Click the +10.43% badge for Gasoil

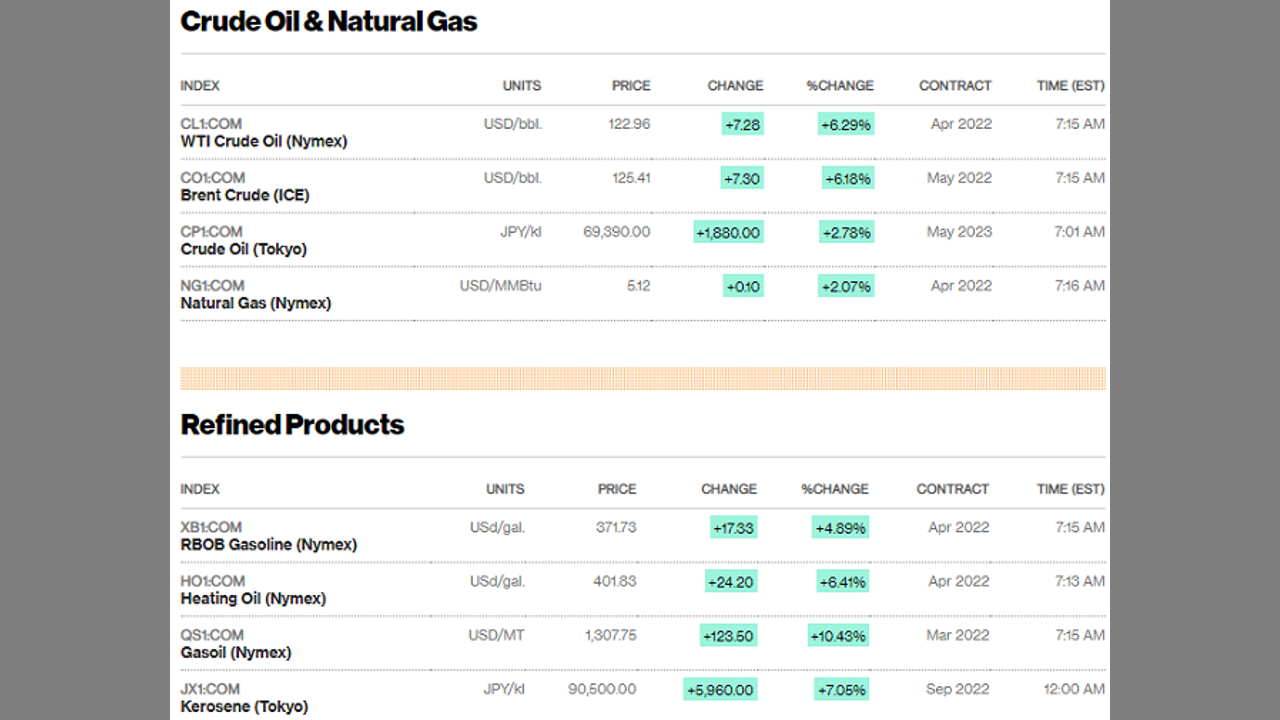coord(838,636)
